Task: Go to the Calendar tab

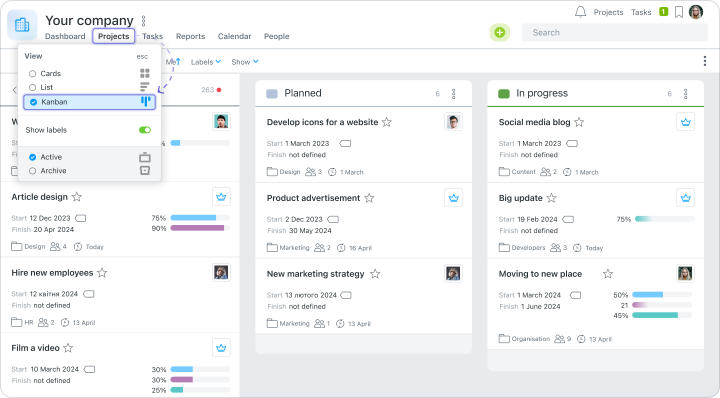Action: [235, 36]
